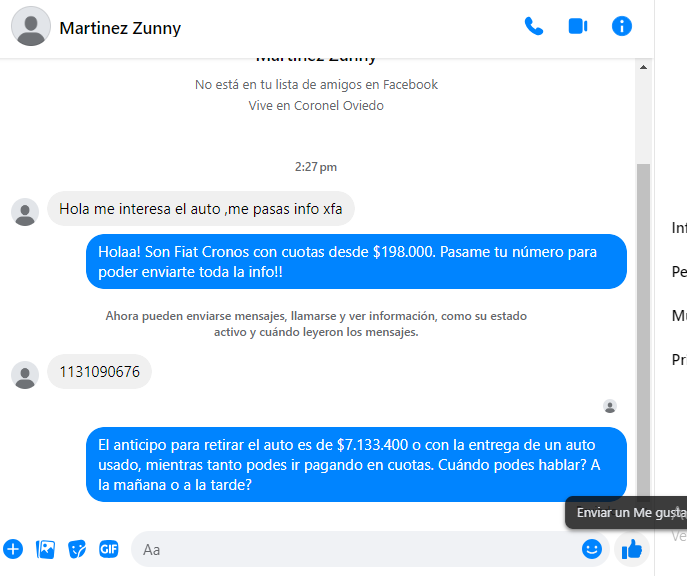Start a voice call with Martinez Zunny
This screenshot has width=687, height=576.
pos(534,26)
